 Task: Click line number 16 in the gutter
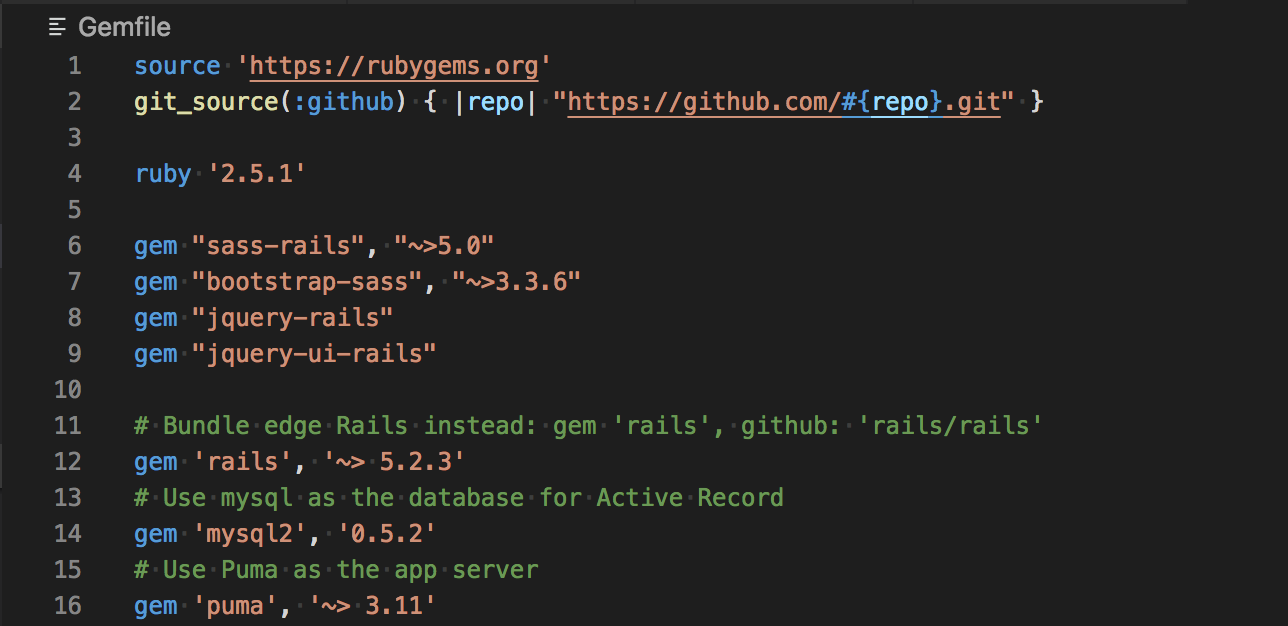[x=67, y=605]
